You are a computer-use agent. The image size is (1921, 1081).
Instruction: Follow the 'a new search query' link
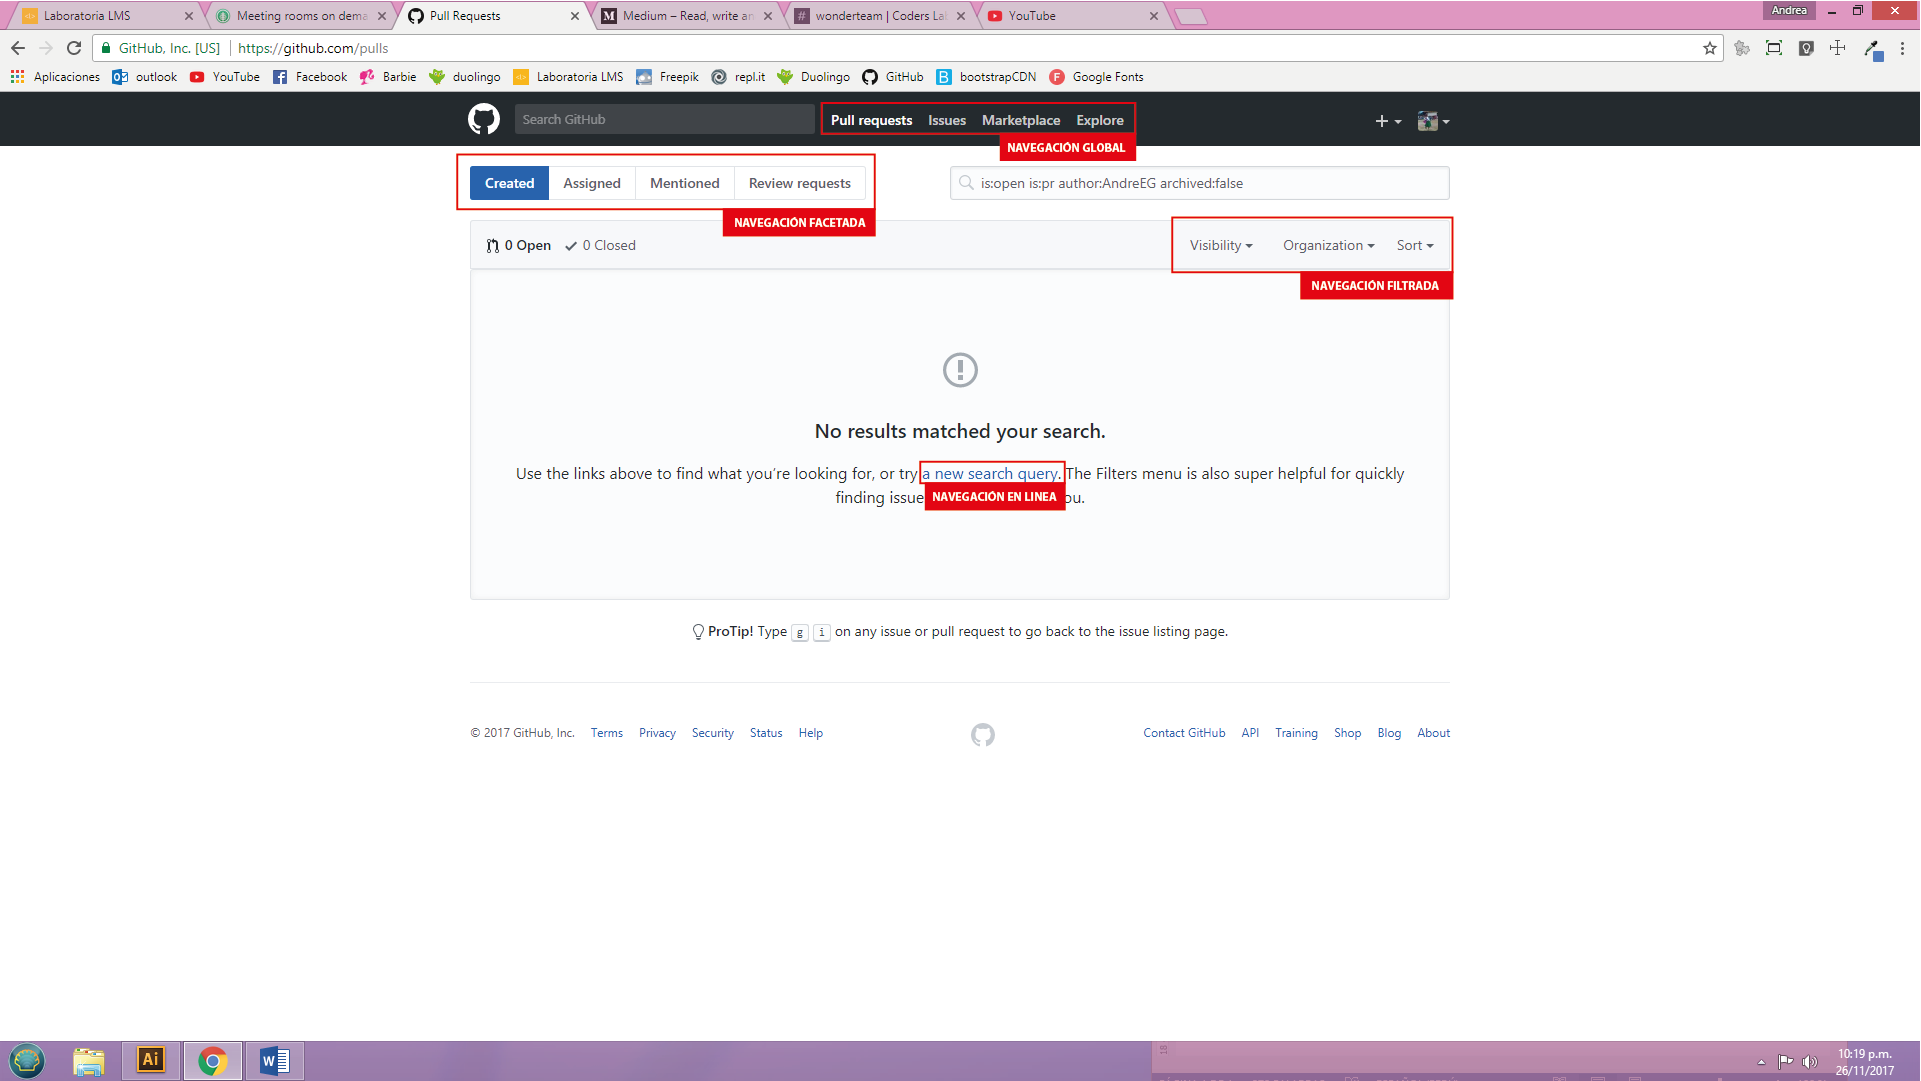[989, 474]
